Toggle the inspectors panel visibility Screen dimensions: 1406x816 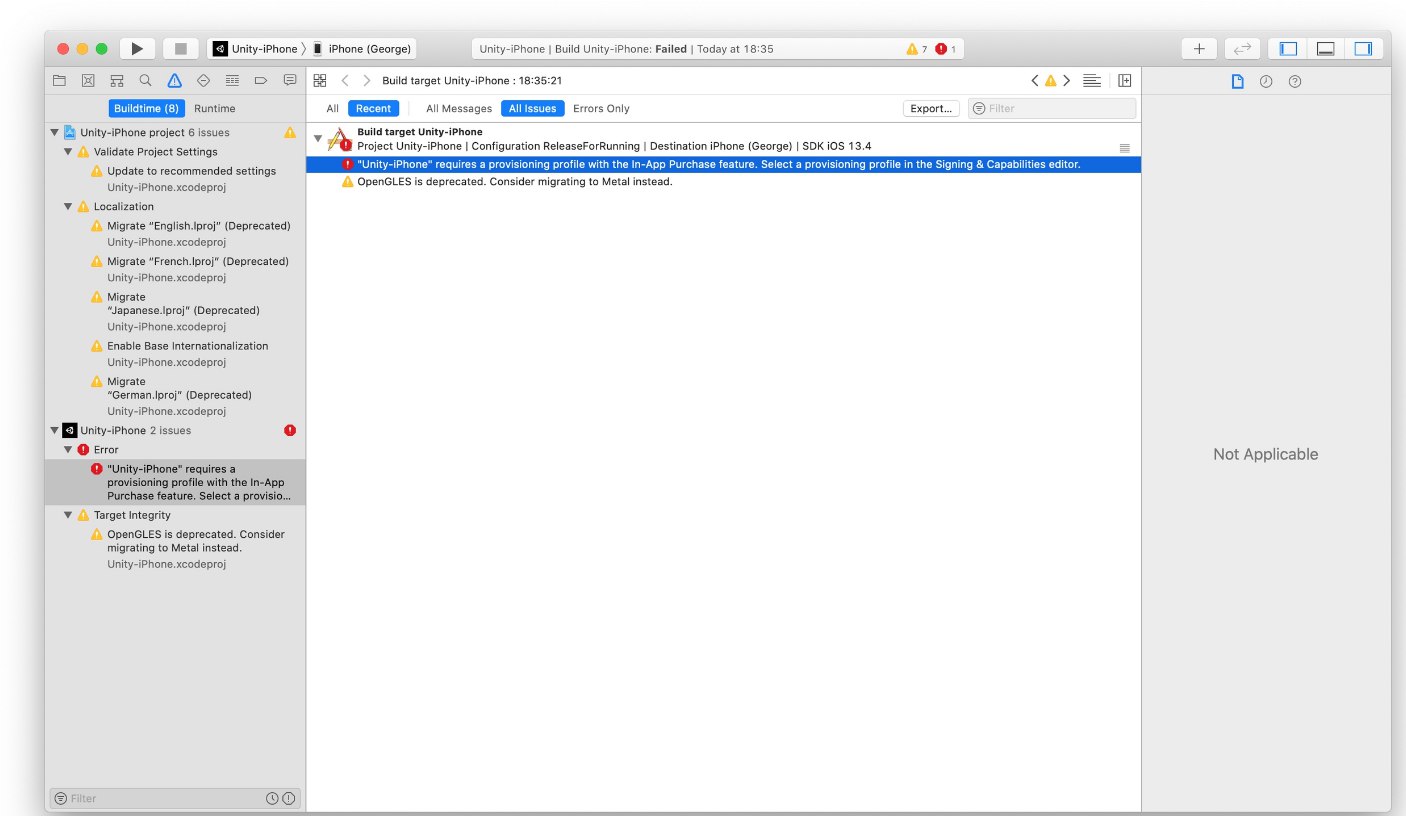(x=1363, y=48)
